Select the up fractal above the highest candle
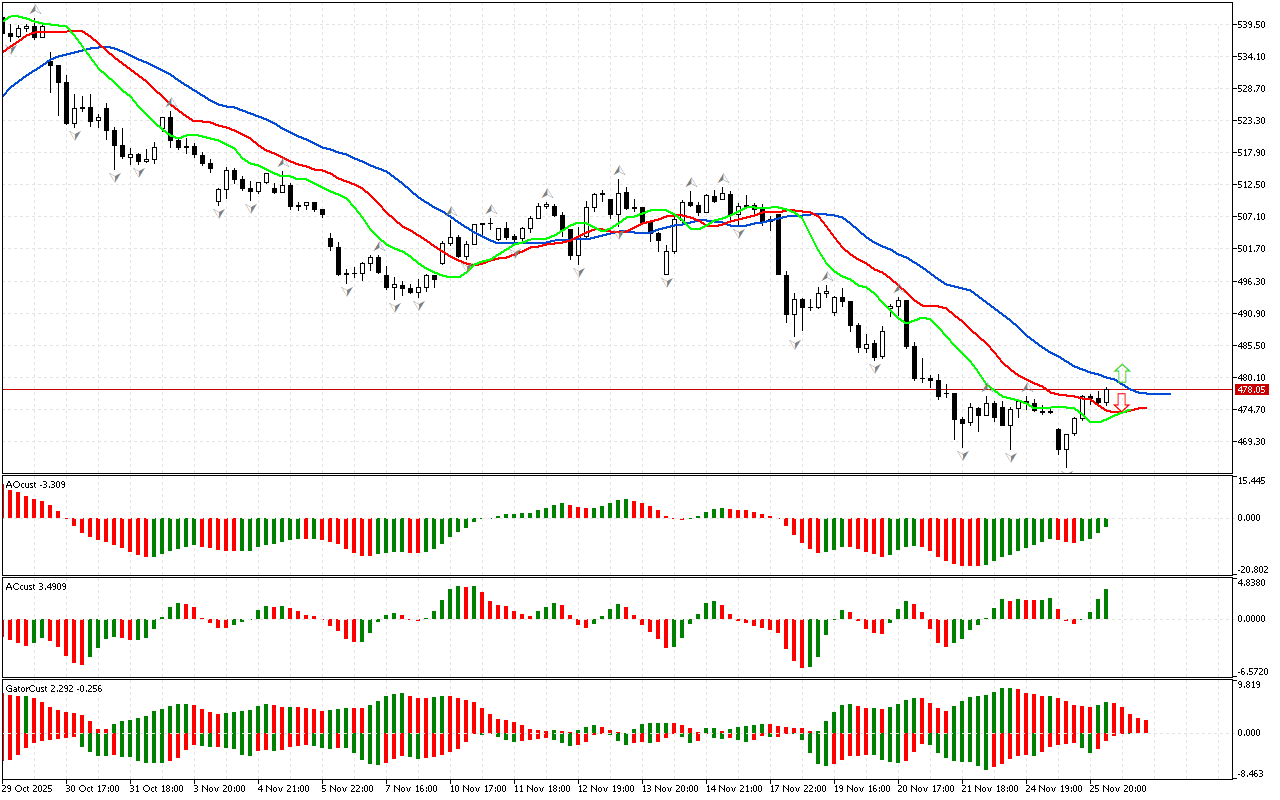The image size is (1280, 800). (35, 10)
